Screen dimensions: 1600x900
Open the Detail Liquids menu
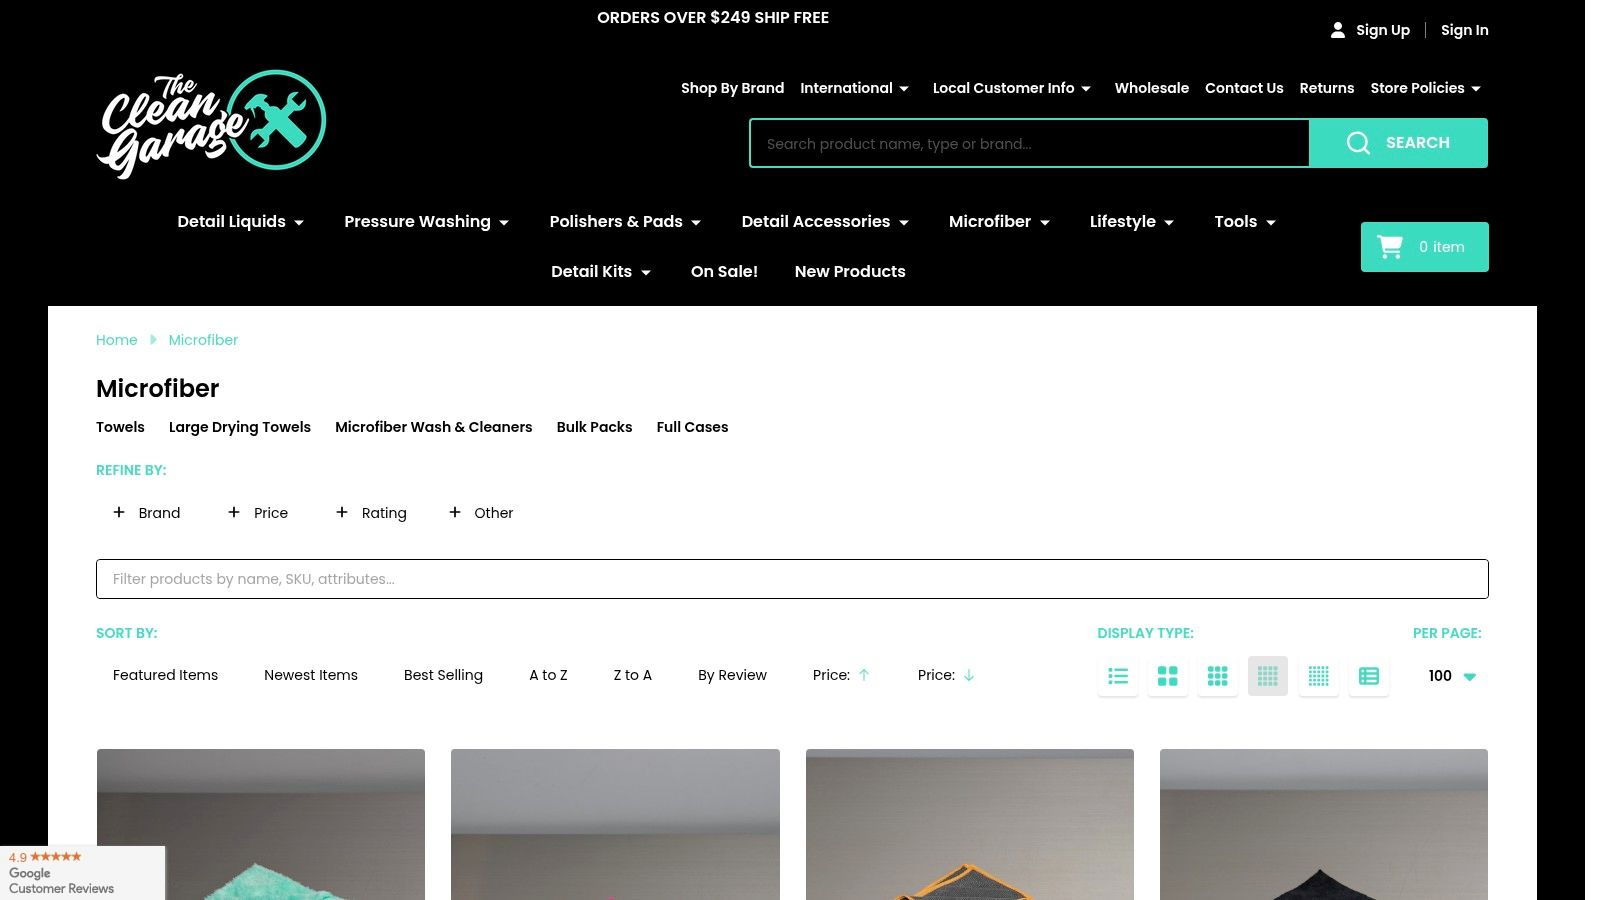pyautogui.click(x=241, y=222)
